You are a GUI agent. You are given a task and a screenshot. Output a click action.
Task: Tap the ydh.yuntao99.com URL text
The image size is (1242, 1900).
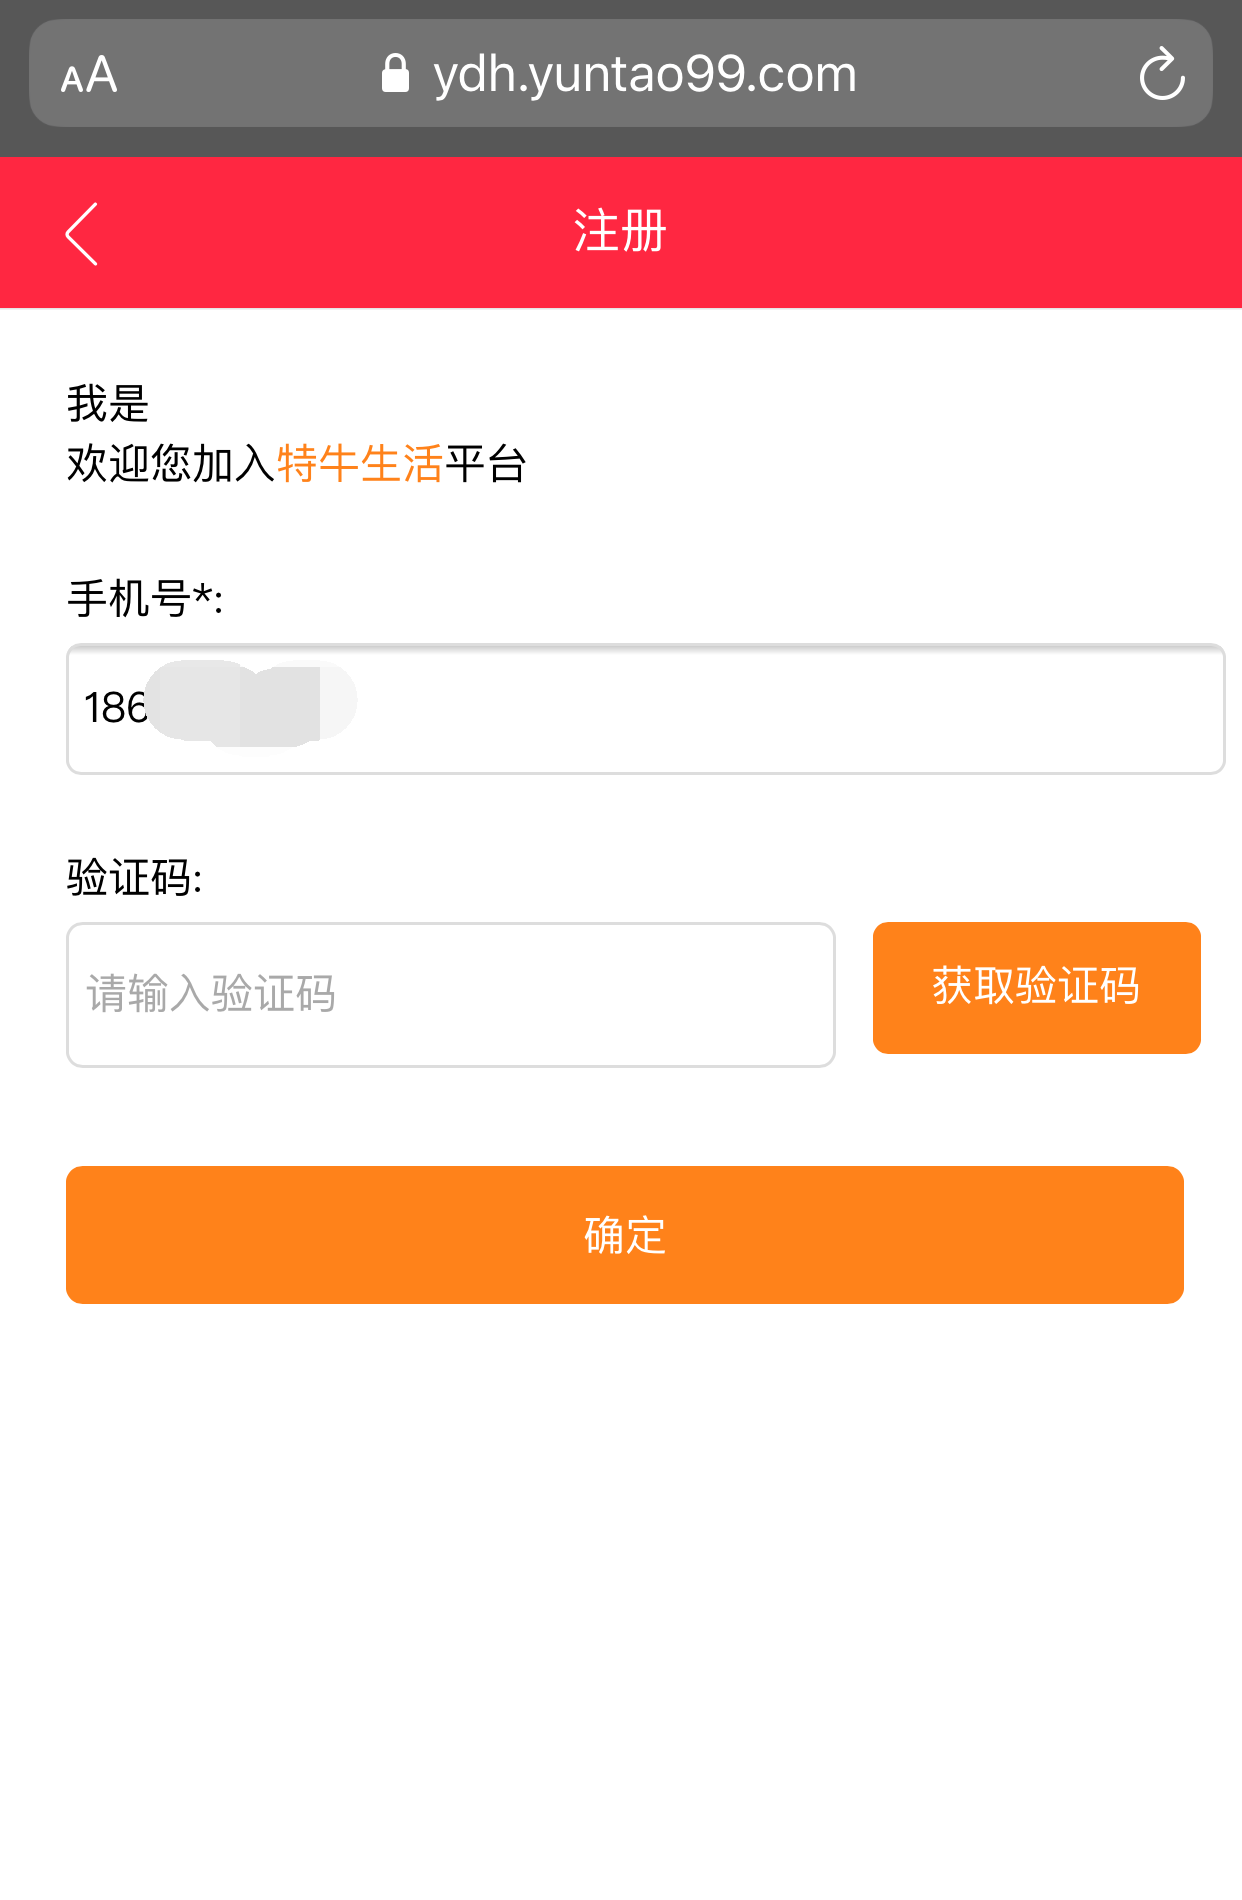645,75
